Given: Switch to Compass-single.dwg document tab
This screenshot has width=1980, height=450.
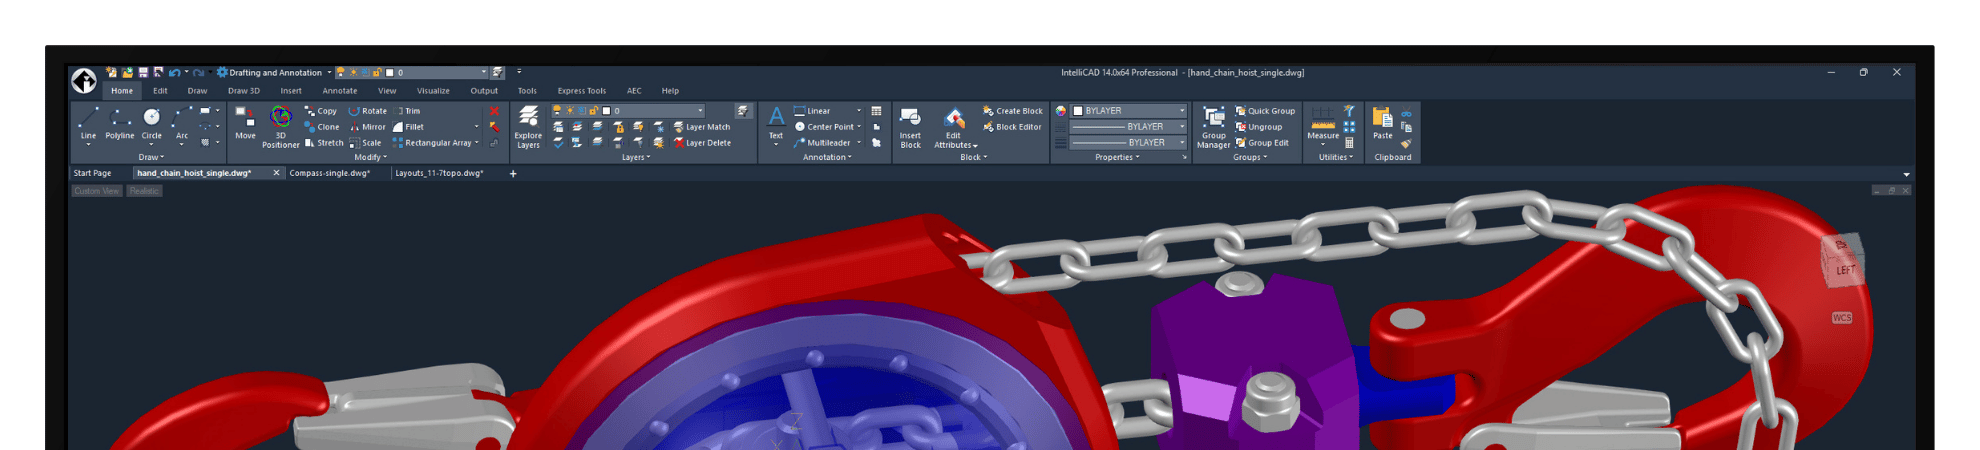Looking at the screenshot, I should click(330, 173).
